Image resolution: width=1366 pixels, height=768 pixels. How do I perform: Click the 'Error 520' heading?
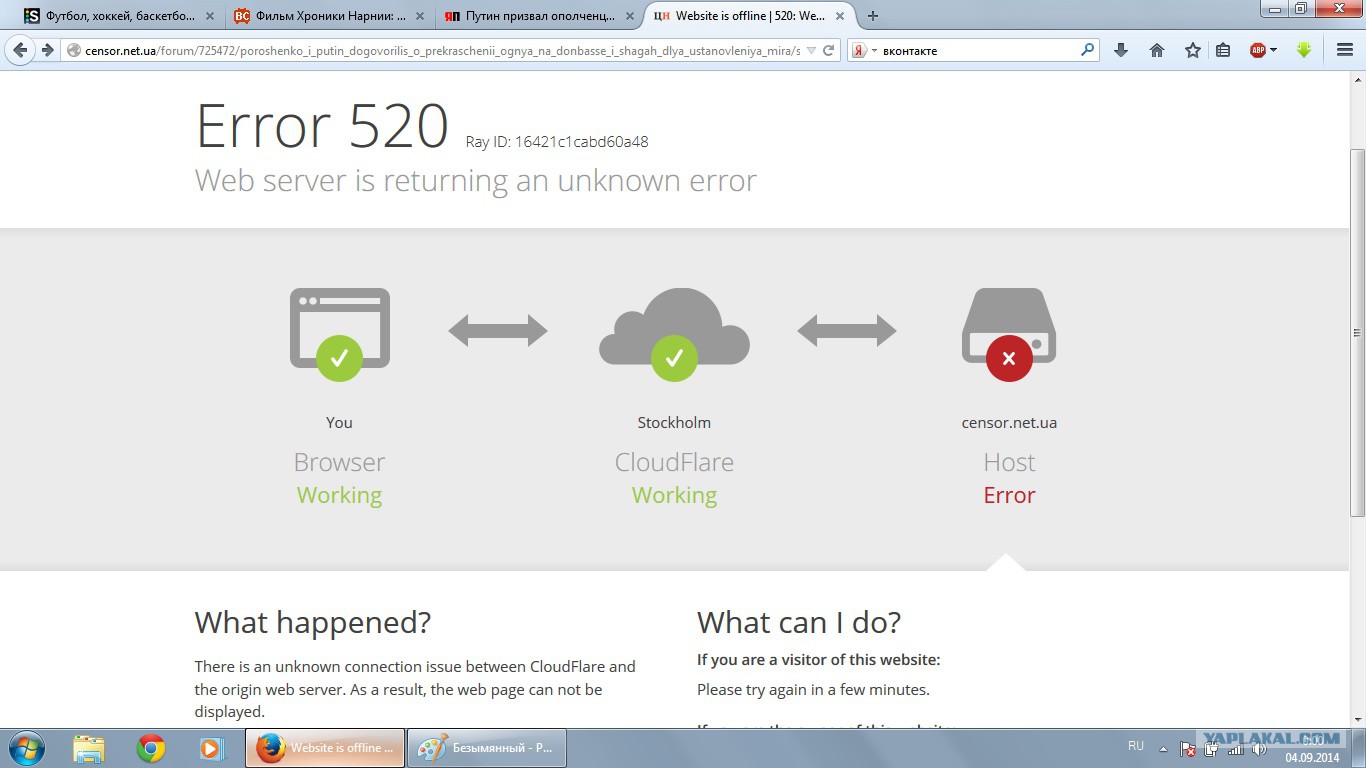322,126
